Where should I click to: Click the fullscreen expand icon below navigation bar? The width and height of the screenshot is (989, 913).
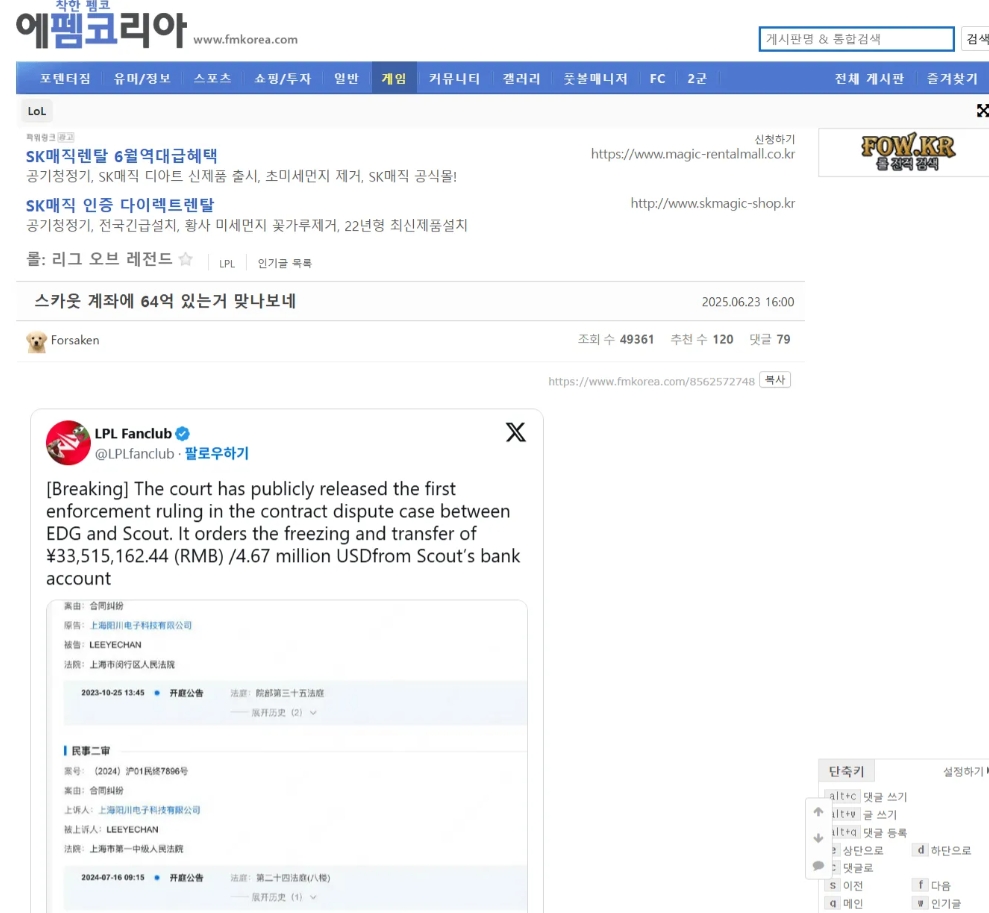pos(982,111)
